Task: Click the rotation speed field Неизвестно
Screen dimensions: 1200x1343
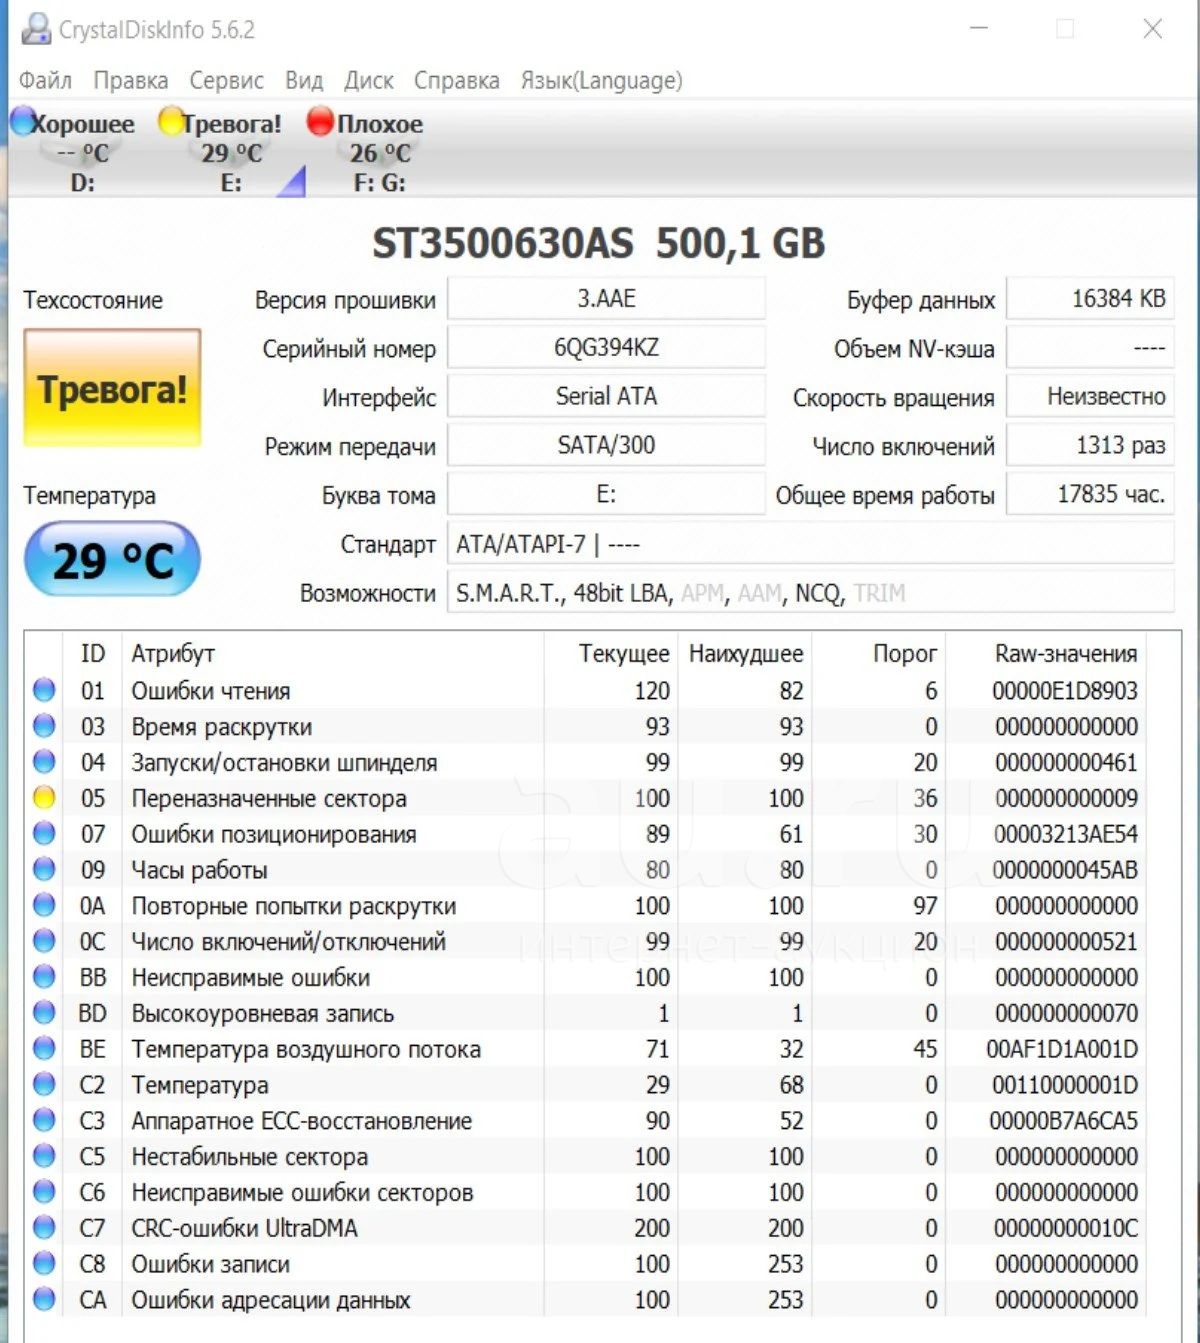Action: click(1090, 396)
